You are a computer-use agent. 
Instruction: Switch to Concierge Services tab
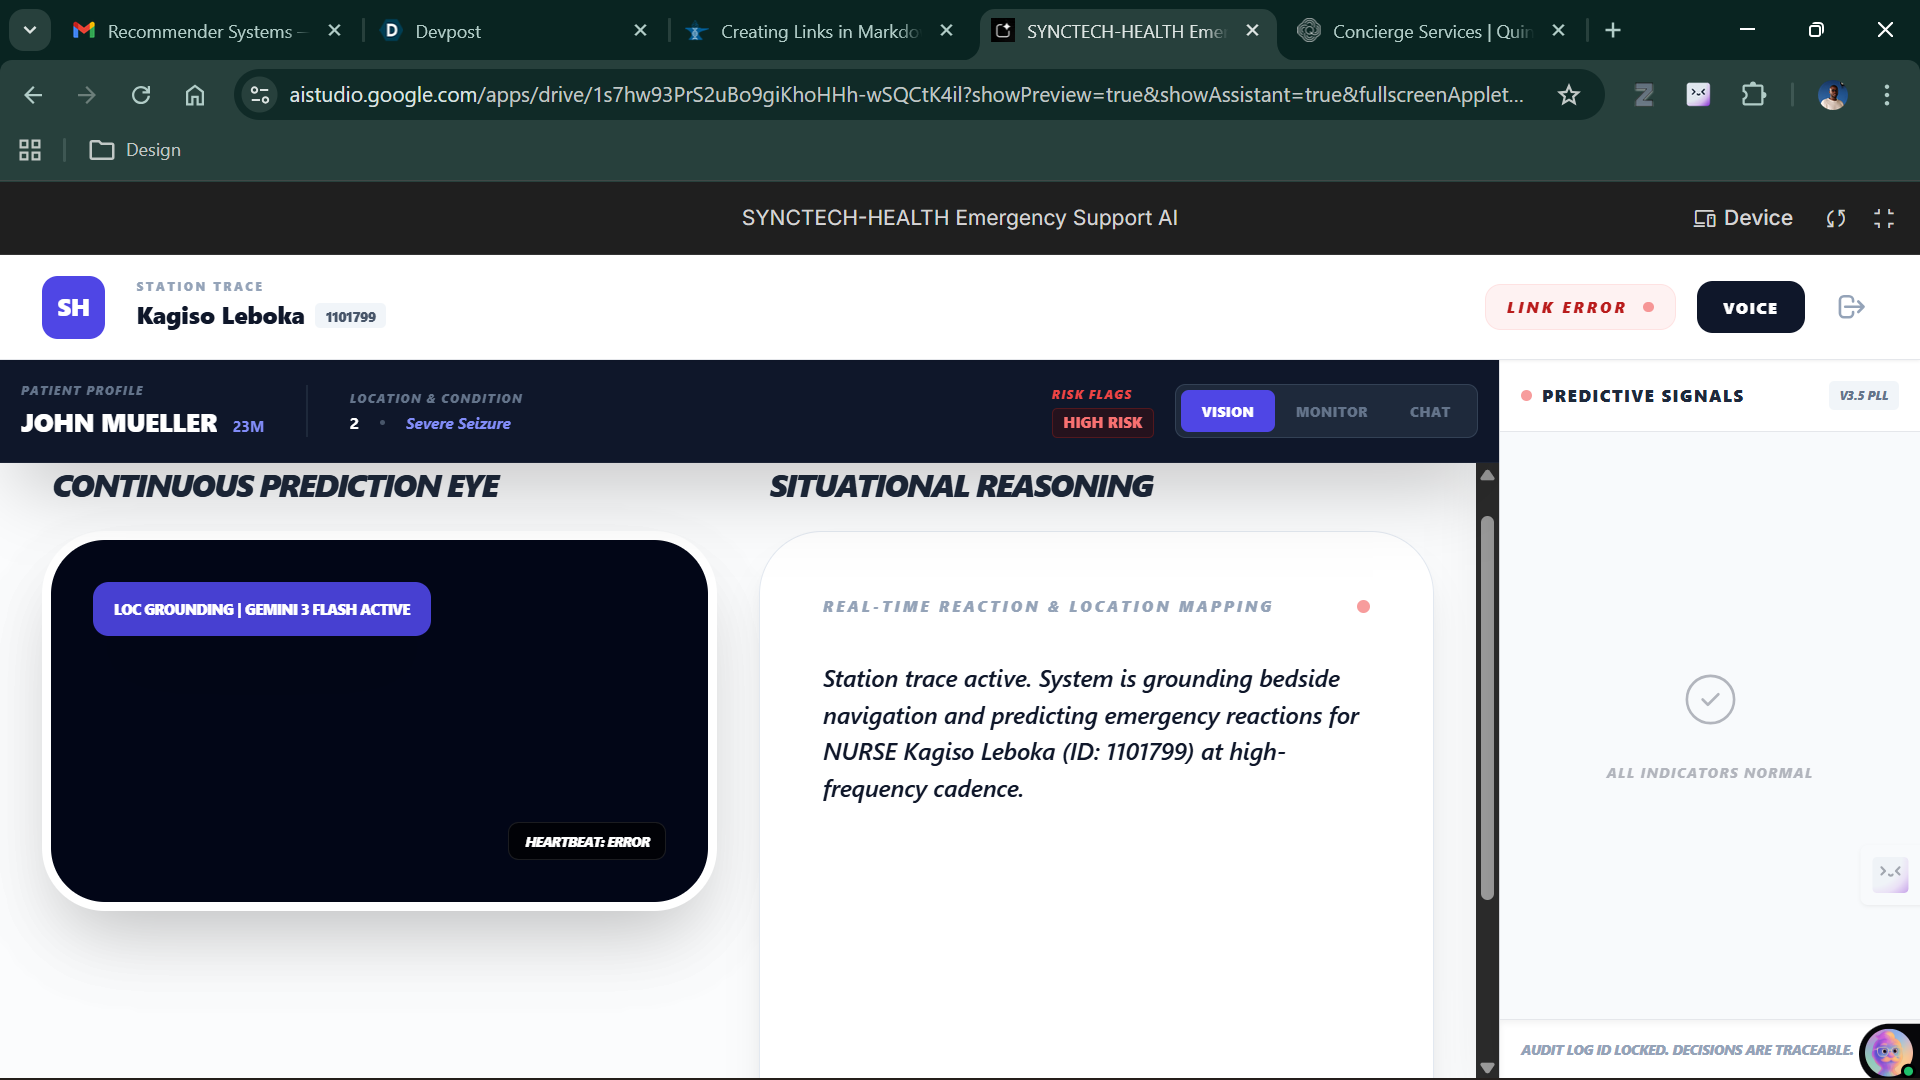pyautogui.click(x=1420, y=31)
